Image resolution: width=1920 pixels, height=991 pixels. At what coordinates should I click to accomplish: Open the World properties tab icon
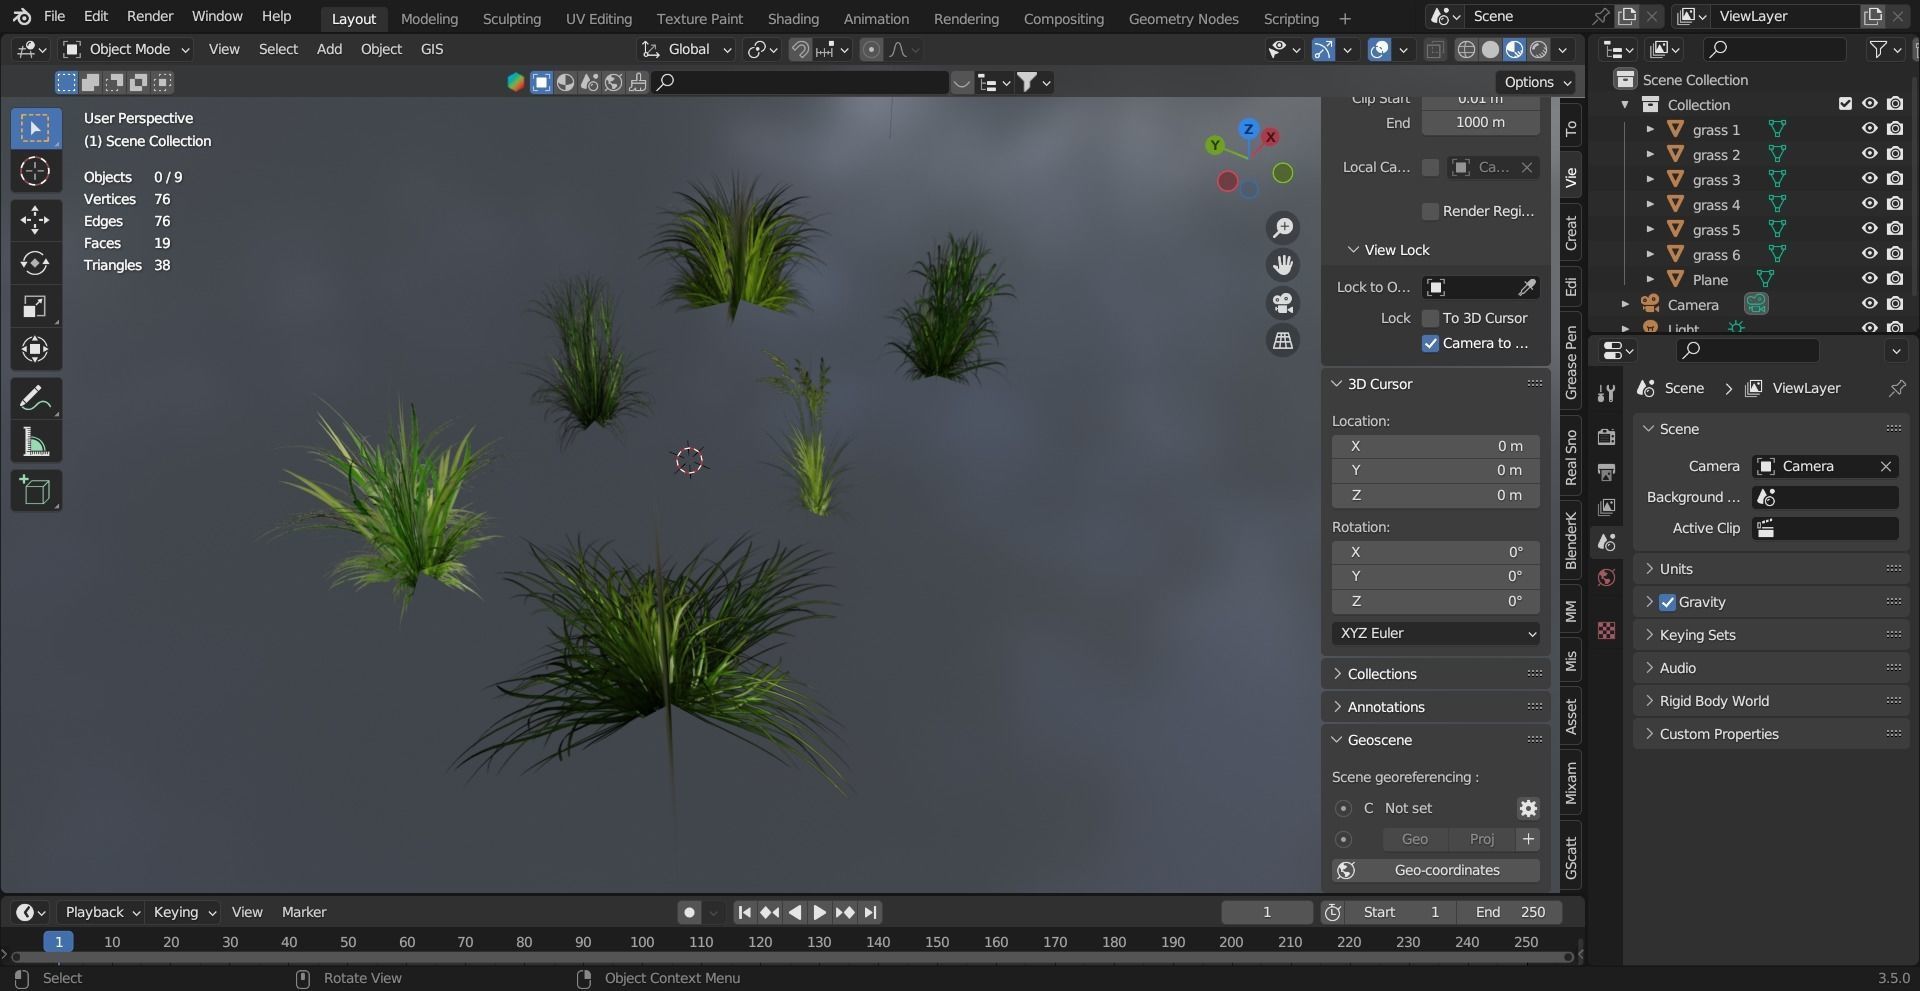[1606, 577]
